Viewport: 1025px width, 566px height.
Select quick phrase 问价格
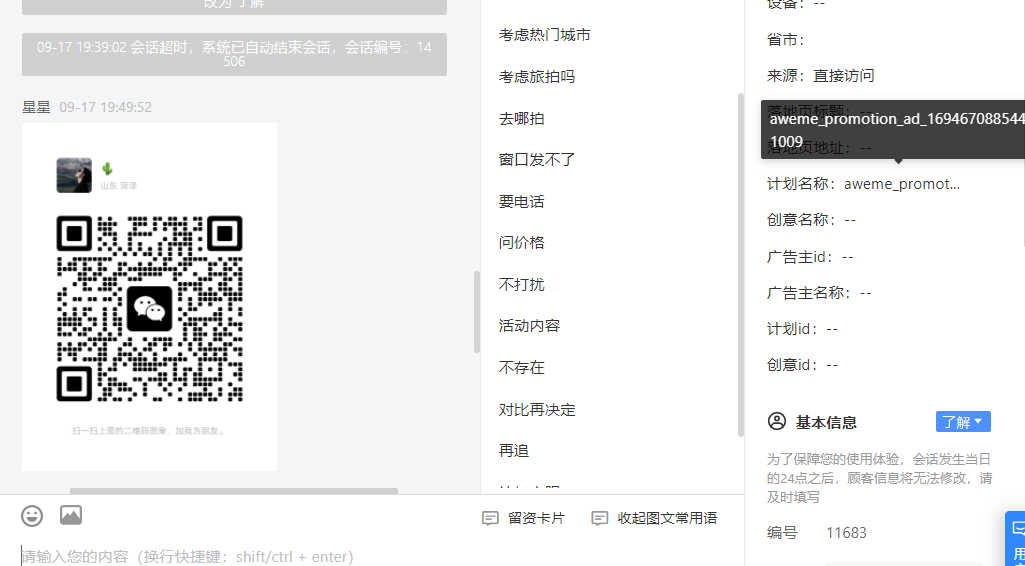521,242
